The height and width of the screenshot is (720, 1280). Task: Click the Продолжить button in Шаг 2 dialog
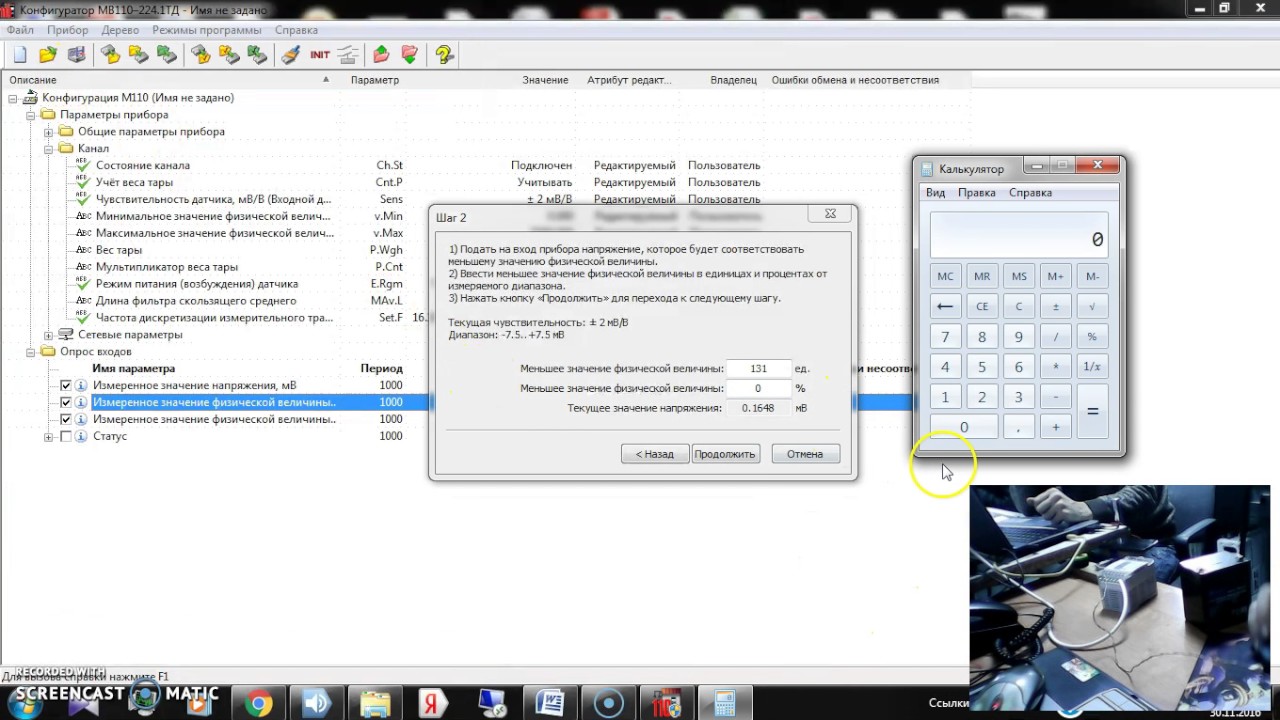click(725, 454)
